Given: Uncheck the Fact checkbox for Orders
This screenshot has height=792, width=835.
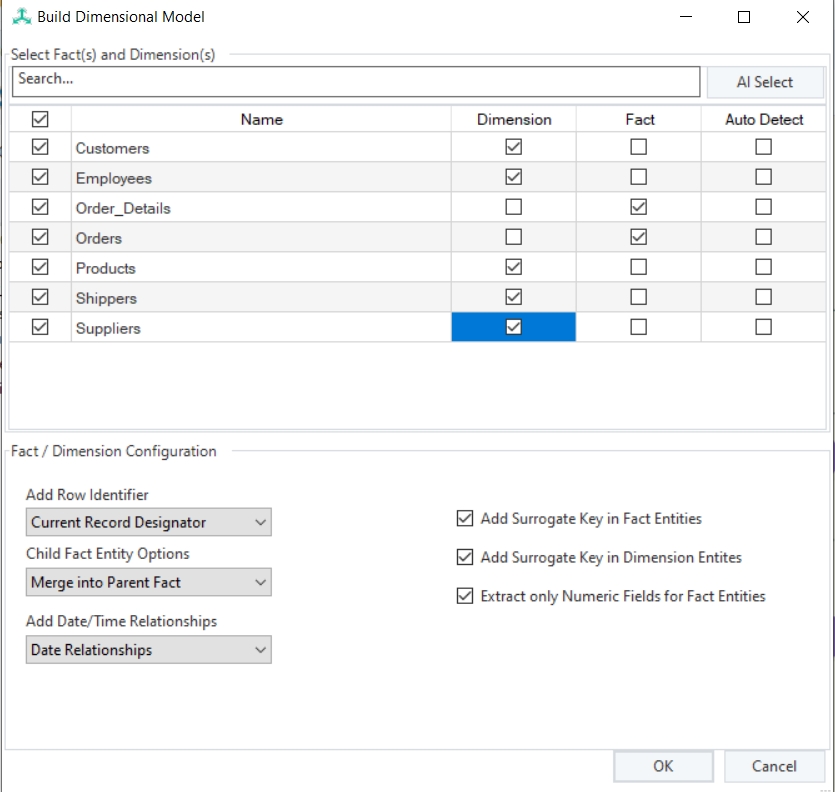Looking at the screenshot, I should (x=639, y=237).
